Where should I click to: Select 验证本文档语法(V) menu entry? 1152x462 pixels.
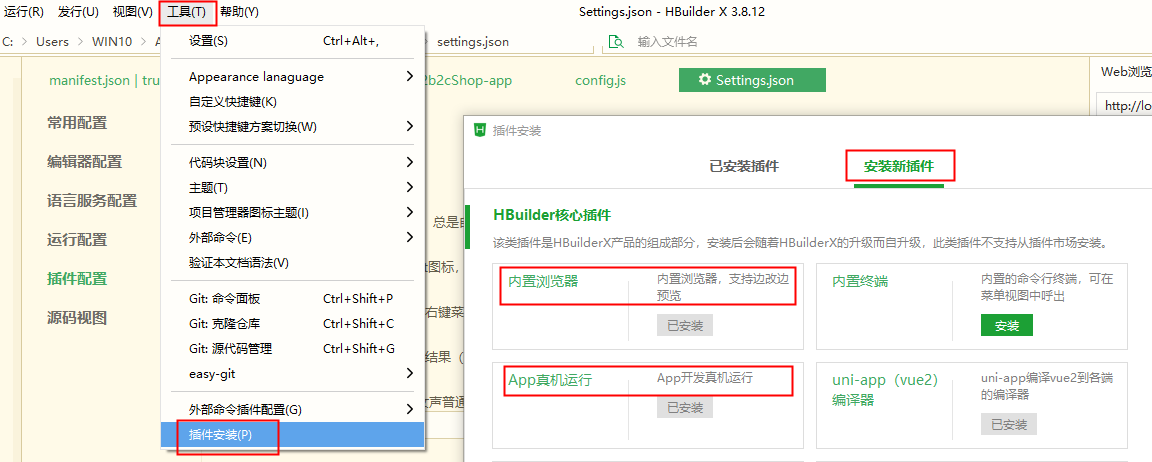(292, 262)
